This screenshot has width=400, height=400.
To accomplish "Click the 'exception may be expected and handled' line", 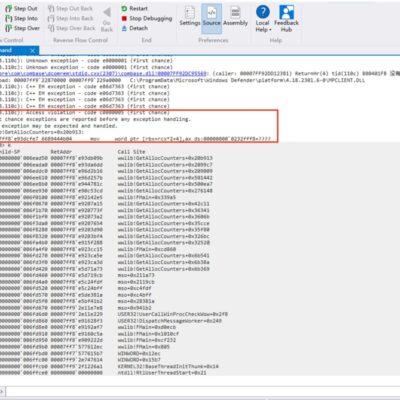I will click(59, 126).
